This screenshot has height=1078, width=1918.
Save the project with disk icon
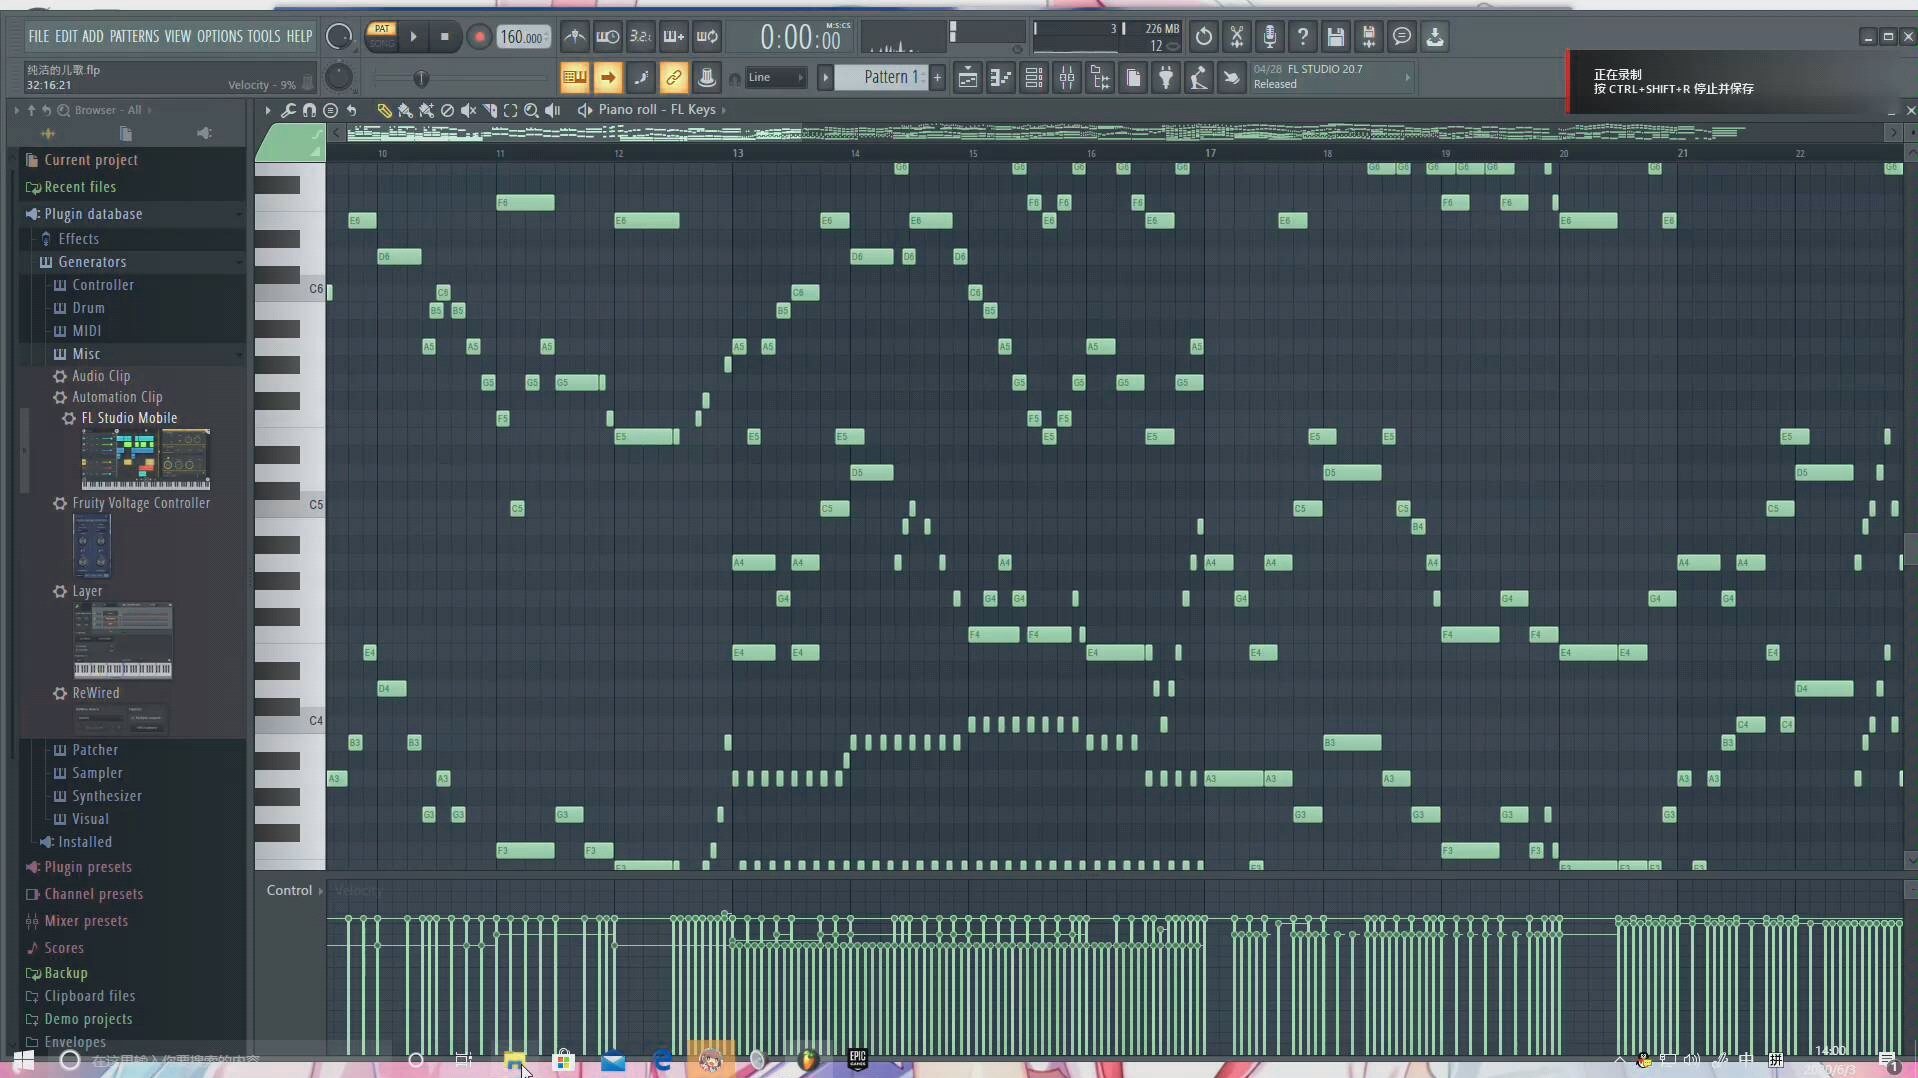pos(1336,37)
